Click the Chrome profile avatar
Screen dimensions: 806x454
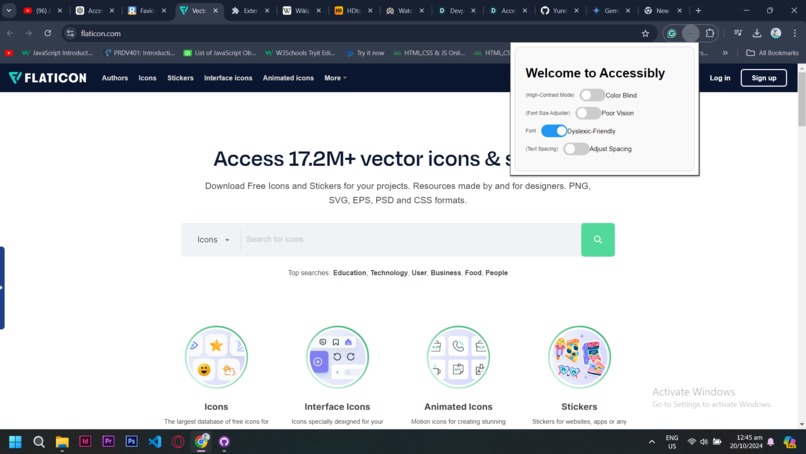click(x=776, y=33)
